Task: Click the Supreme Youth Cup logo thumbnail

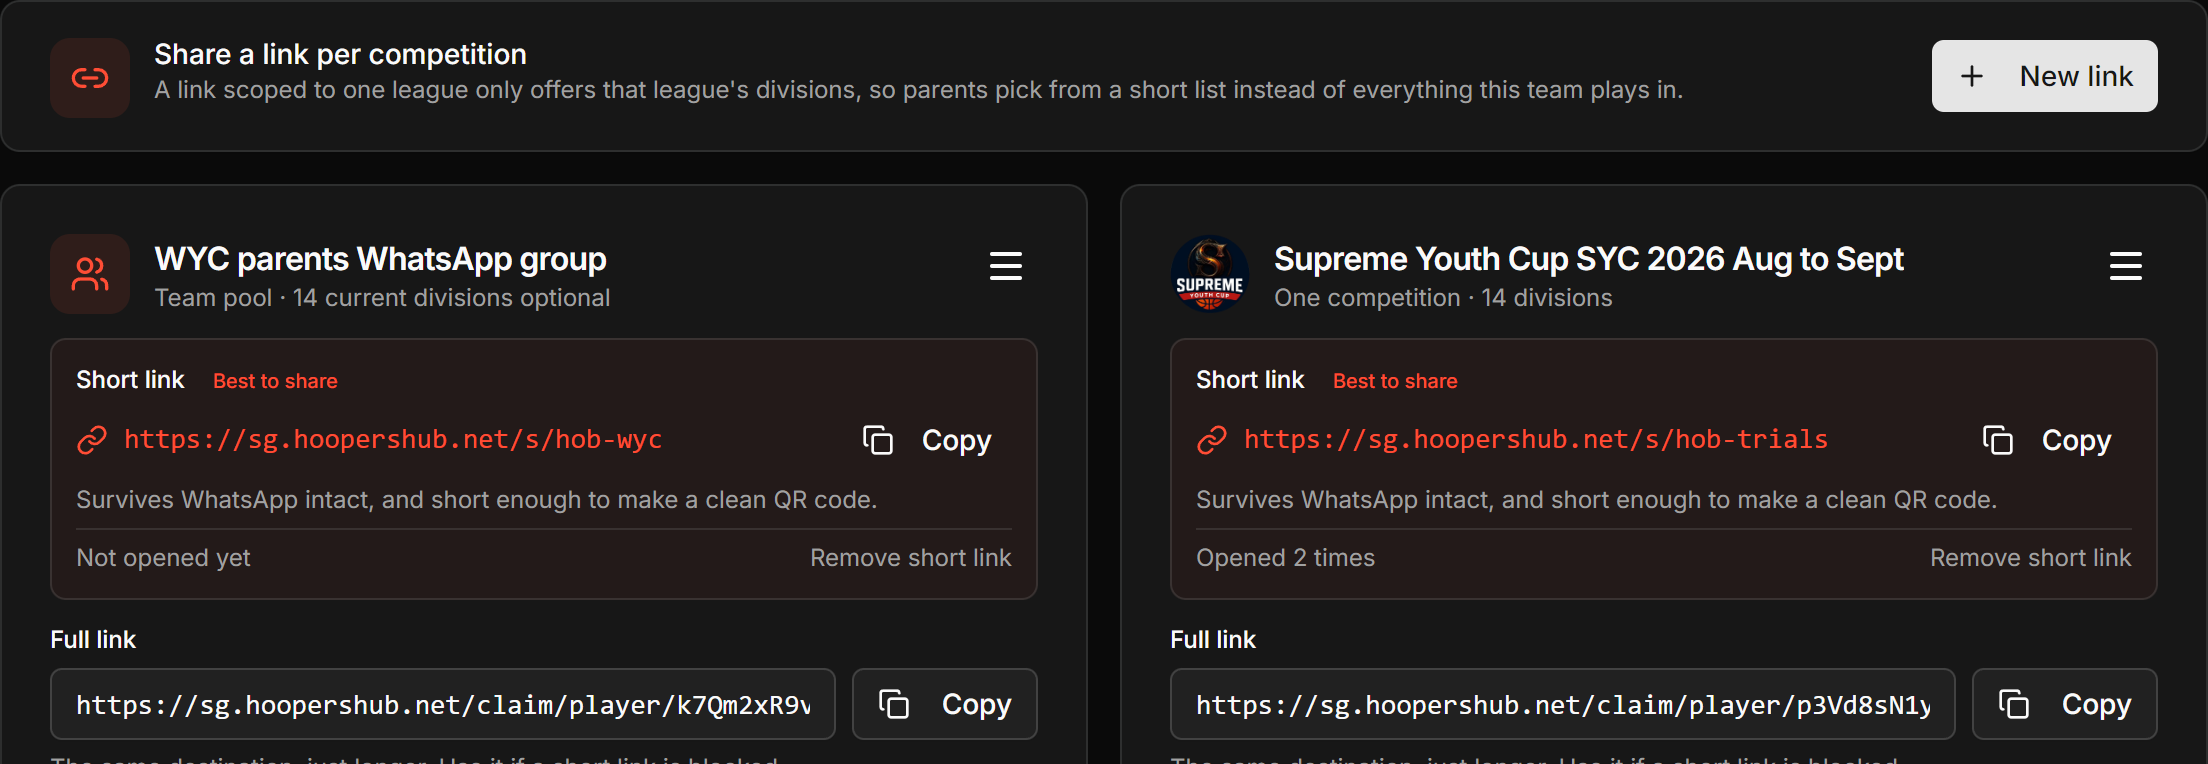Action: pos(1210,274)
